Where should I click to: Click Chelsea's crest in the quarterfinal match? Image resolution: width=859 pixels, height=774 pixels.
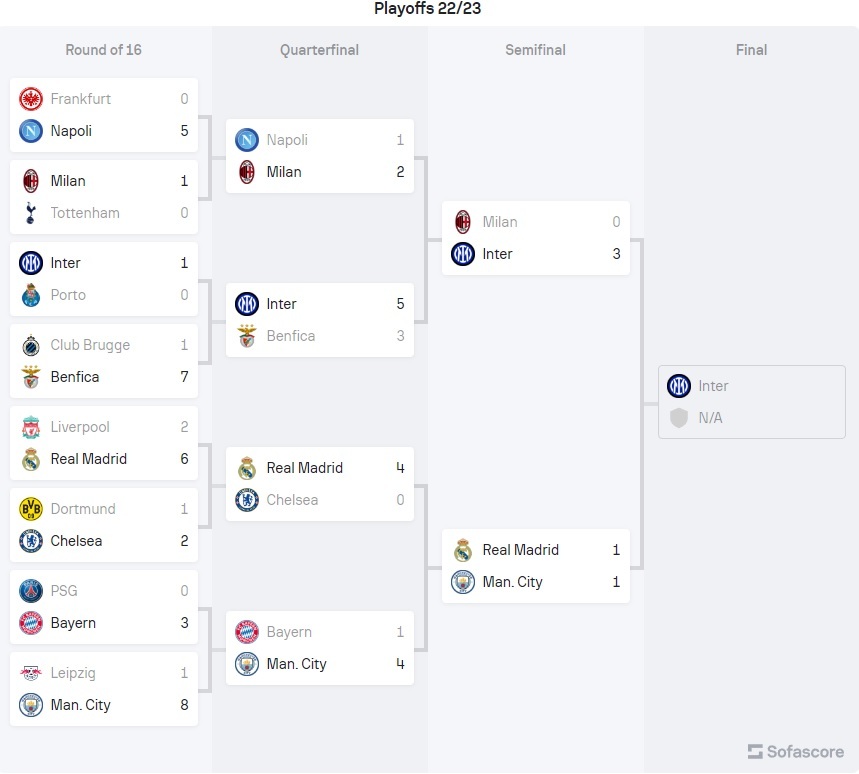click(247, 500)
